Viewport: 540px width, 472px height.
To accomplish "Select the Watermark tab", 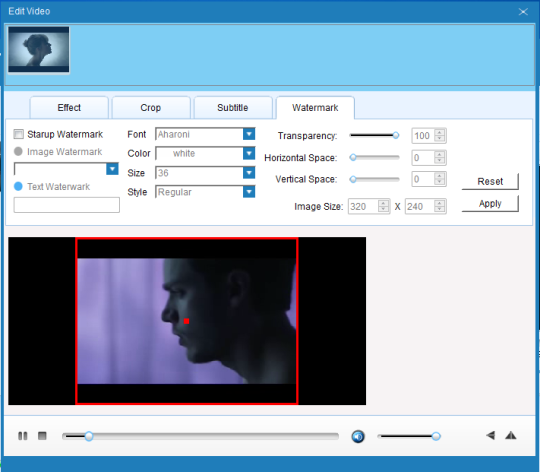I will coord(315,108).
